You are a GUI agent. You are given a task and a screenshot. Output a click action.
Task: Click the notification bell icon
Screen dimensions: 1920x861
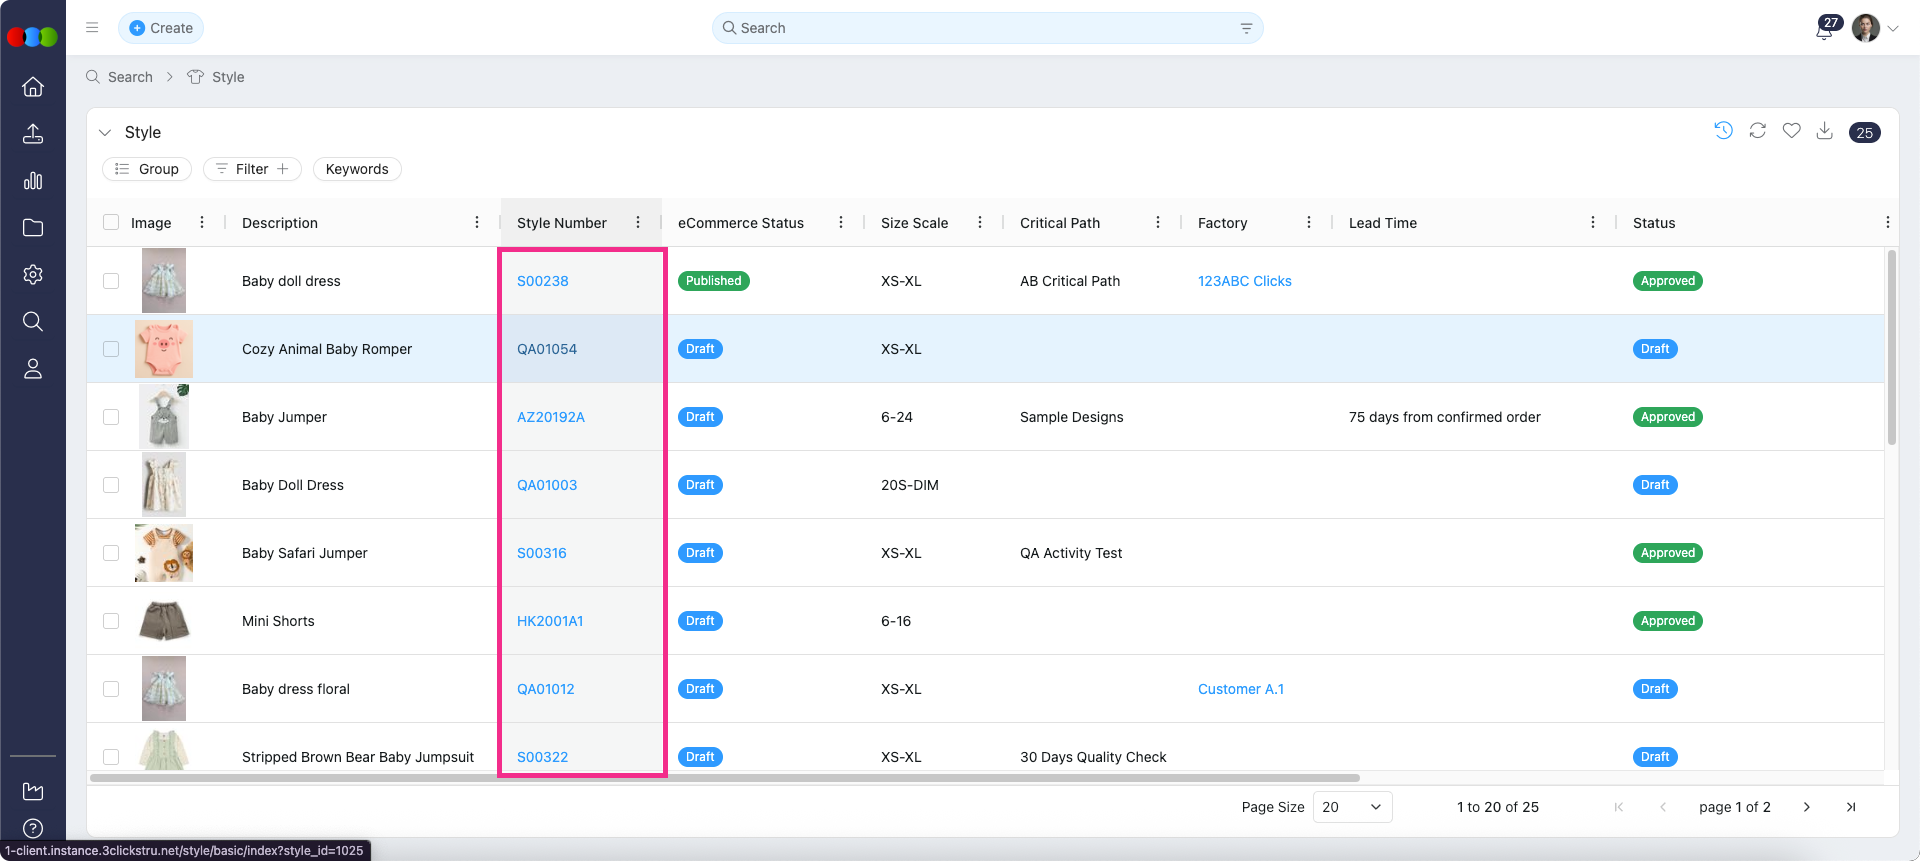point(1824,29)
